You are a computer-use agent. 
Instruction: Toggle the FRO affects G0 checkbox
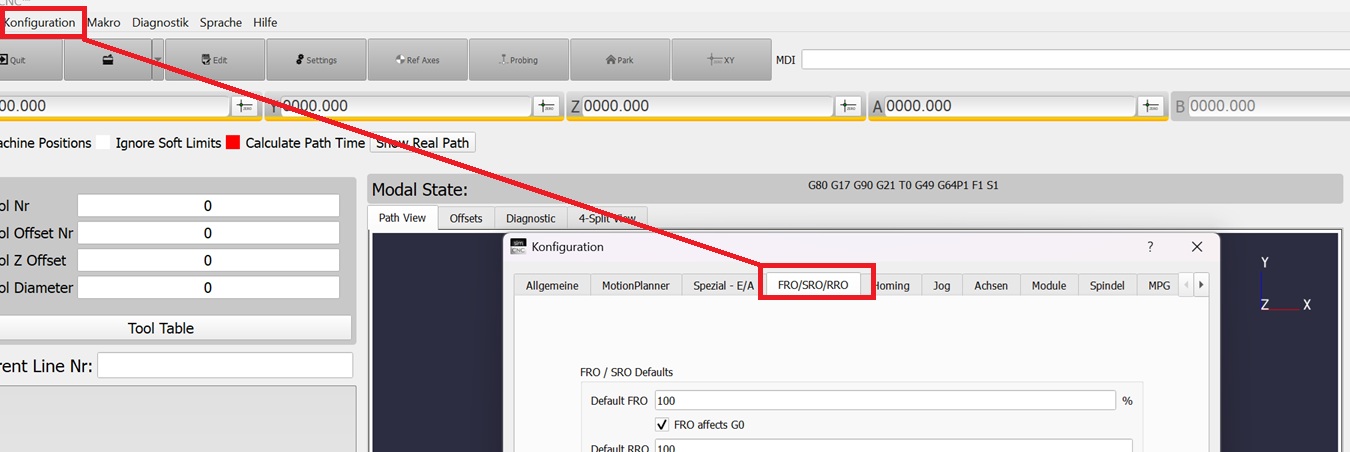(x=662, y=424)
